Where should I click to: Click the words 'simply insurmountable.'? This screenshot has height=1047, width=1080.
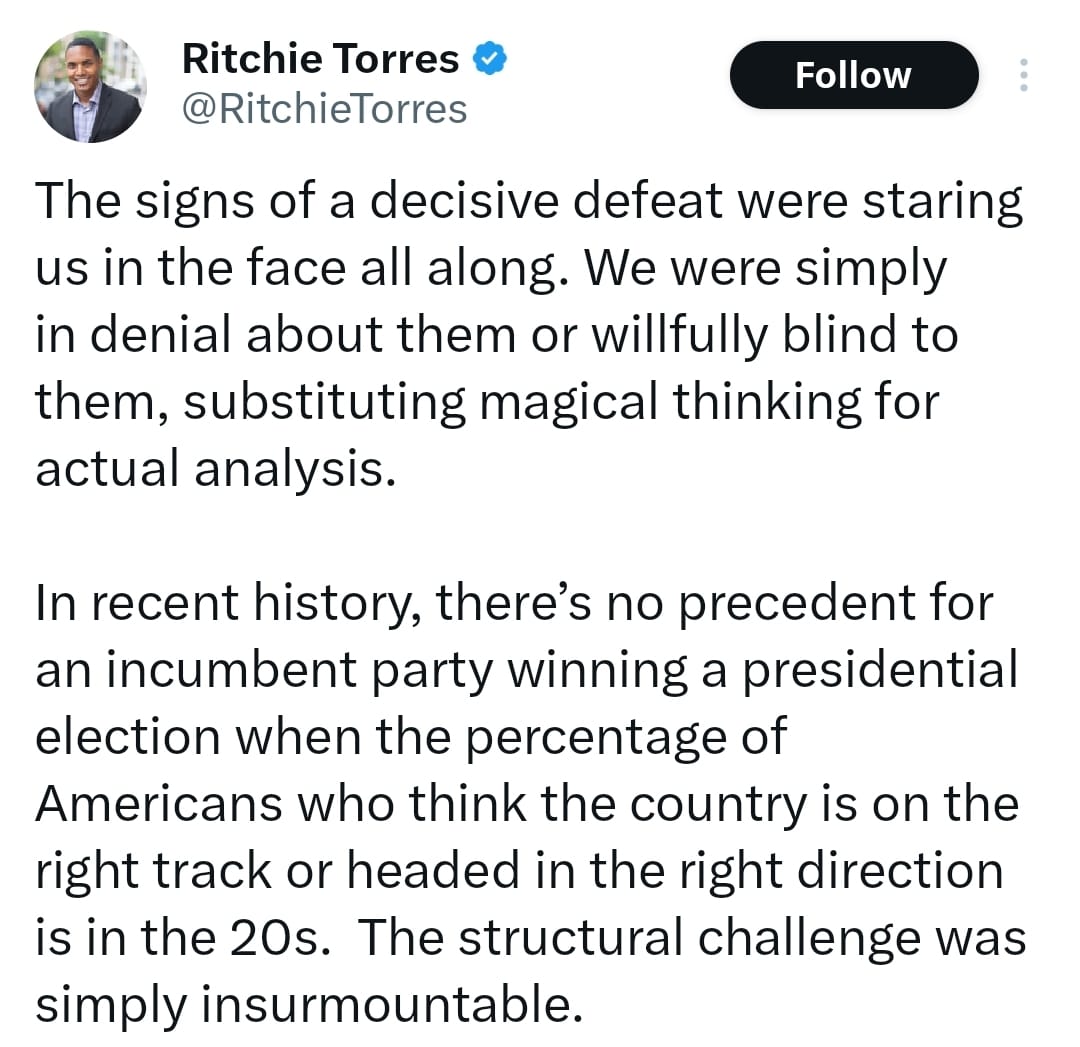[308, 1005]
